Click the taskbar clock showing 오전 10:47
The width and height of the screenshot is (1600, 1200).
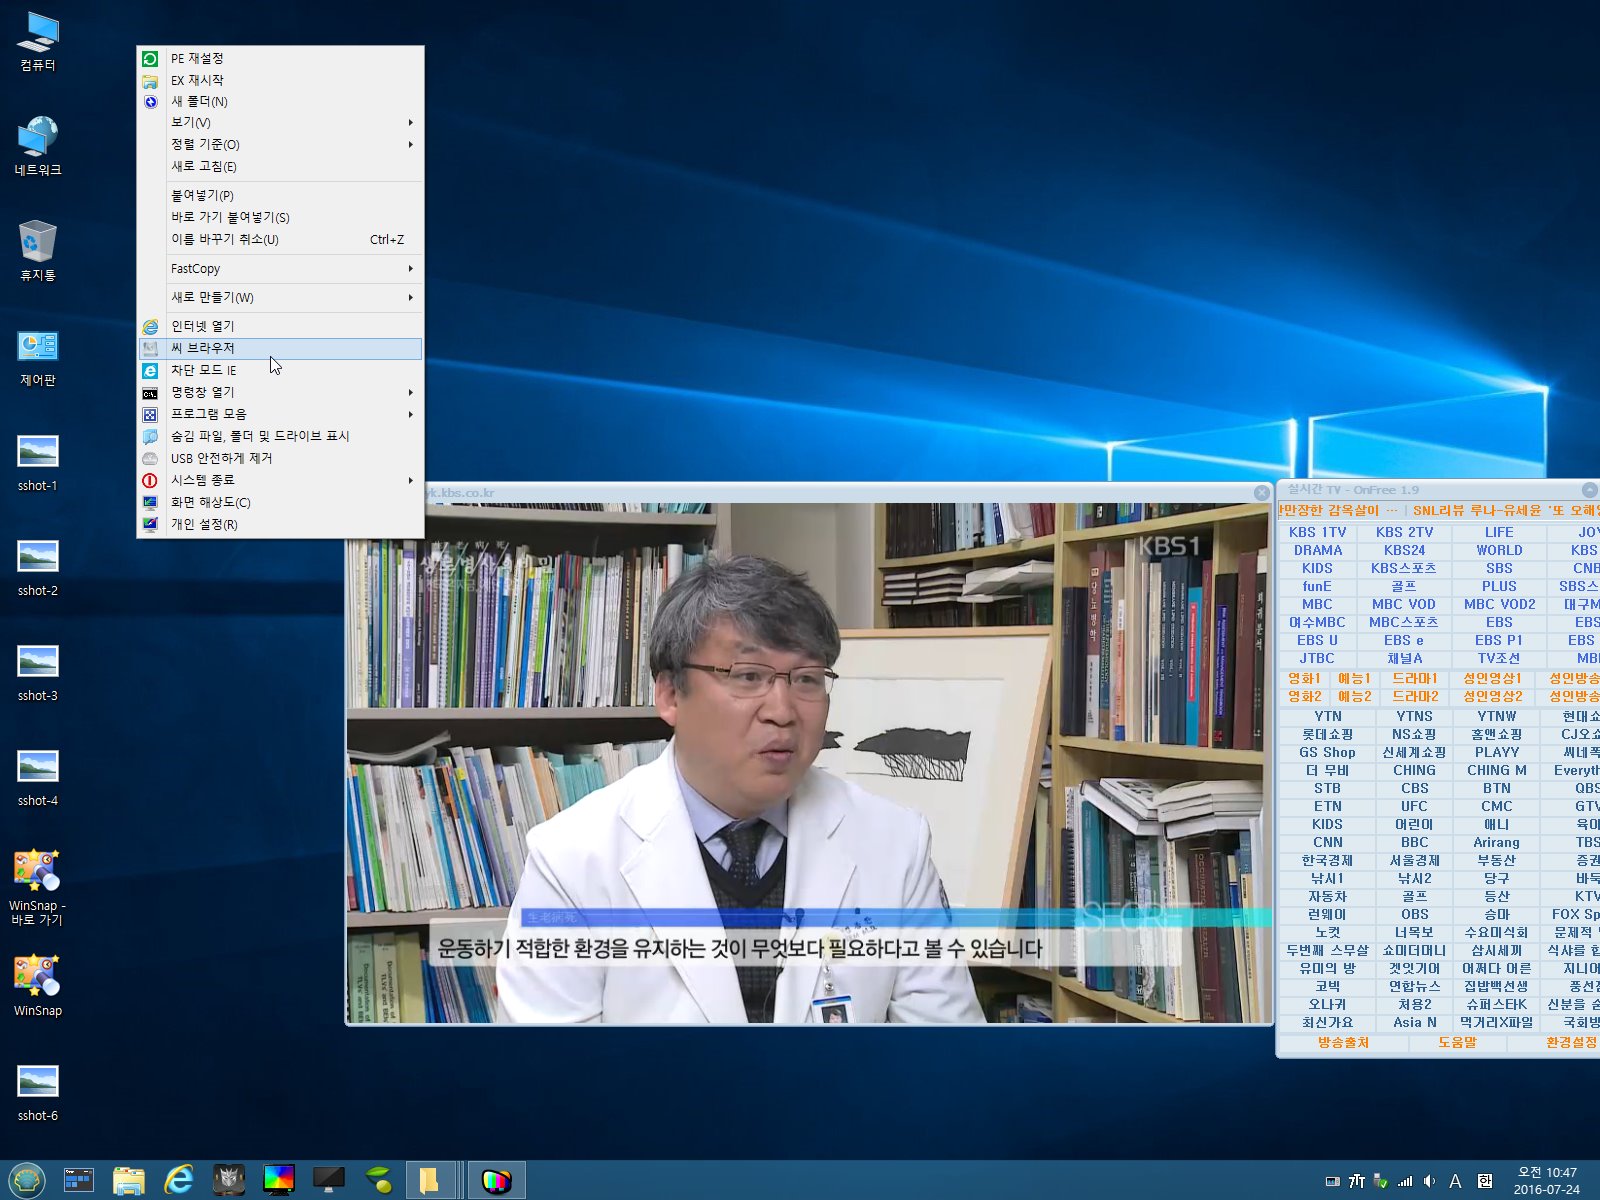[1547, 1181]
